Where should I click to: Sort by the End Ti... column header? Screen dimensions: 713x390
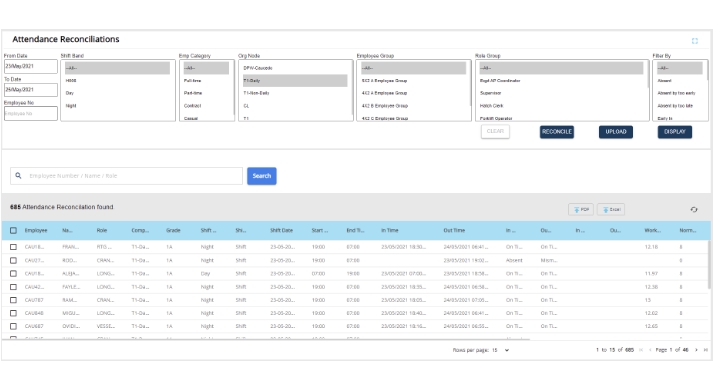click(x=355, y=230)
